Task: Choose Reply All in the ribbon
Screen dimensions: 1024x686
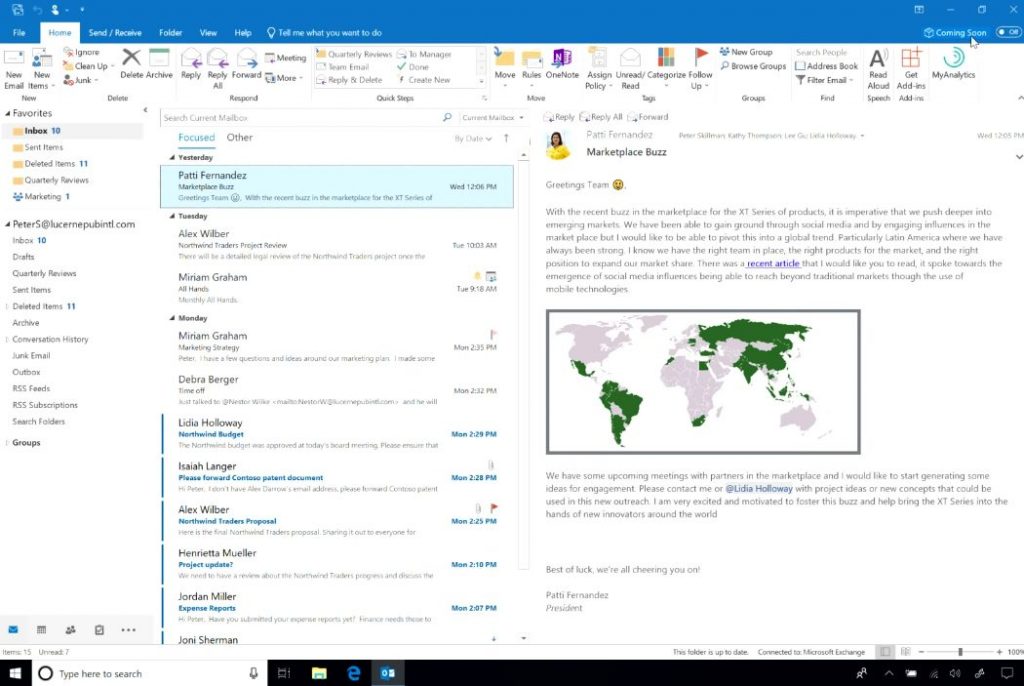Action: 217,69
